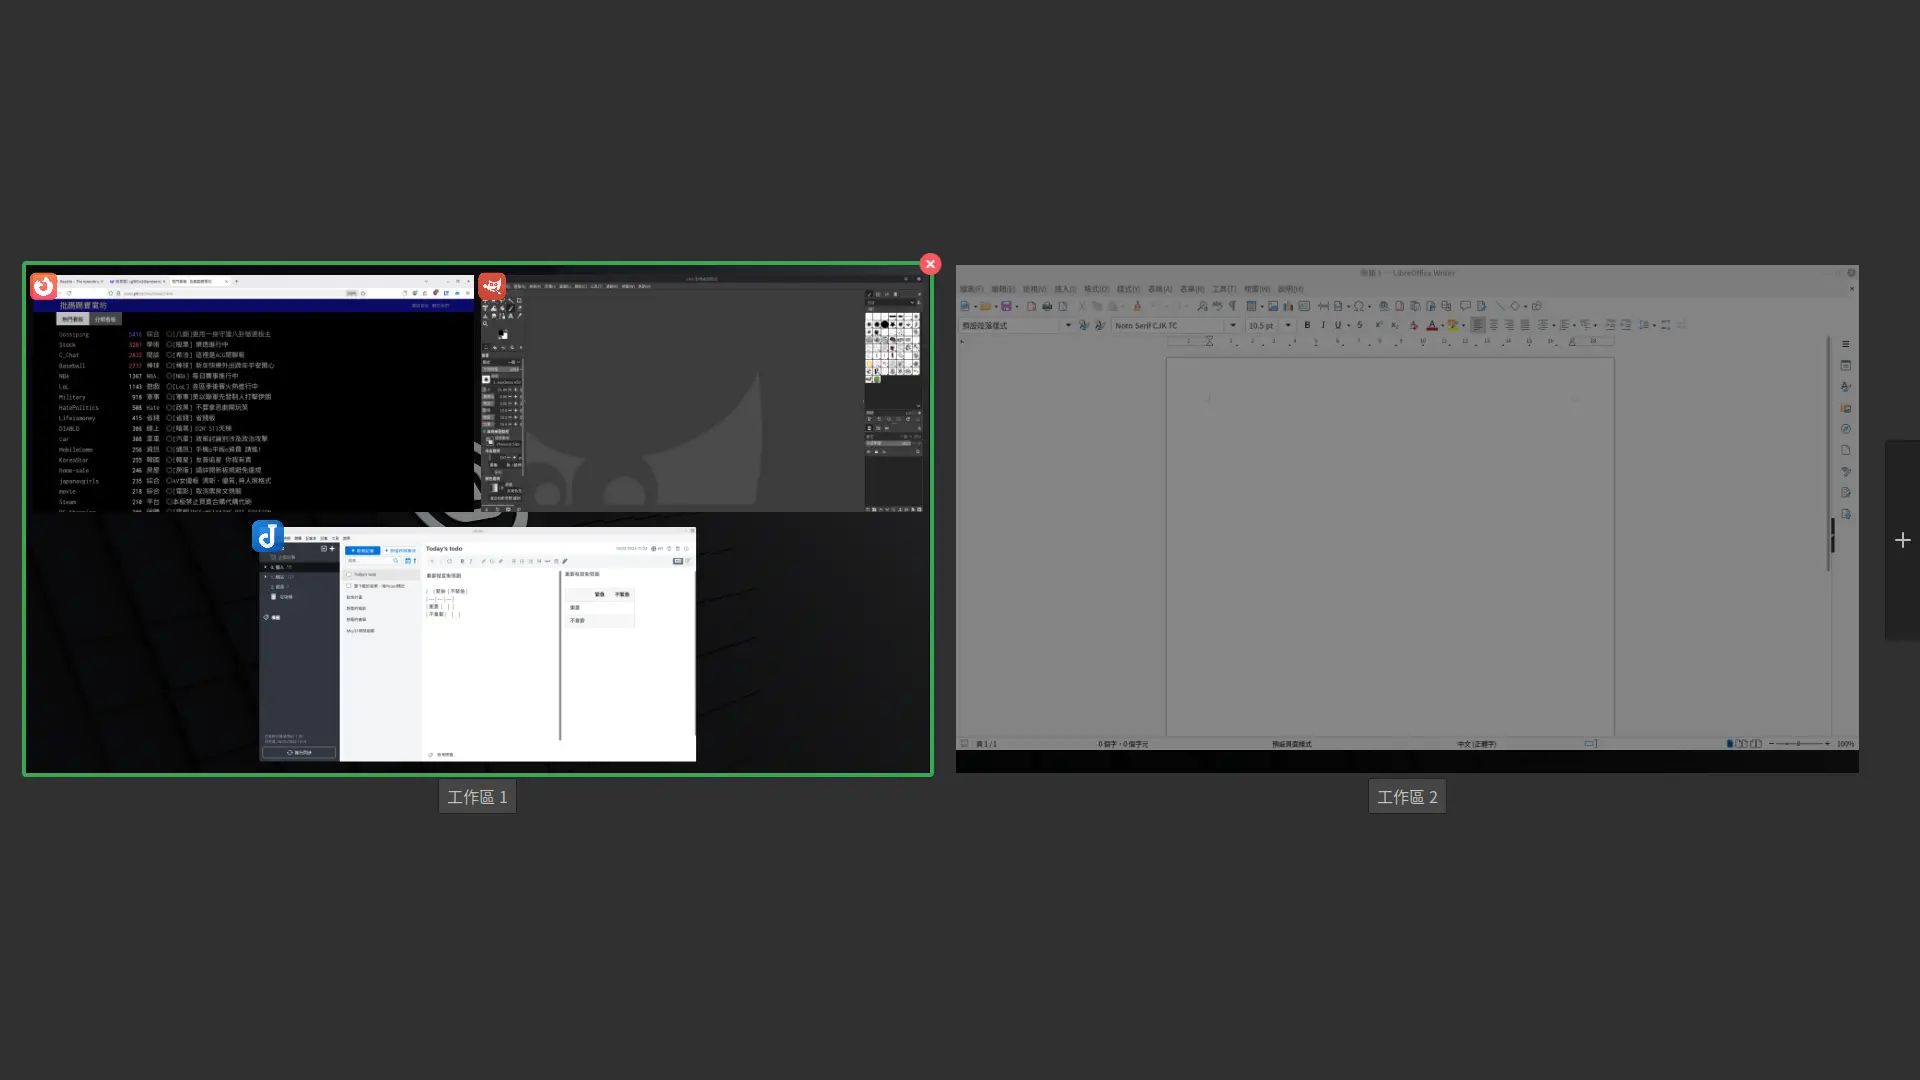
Task: Click the spell check icon in Writer's toolbar
Action: coord(1216,307)
